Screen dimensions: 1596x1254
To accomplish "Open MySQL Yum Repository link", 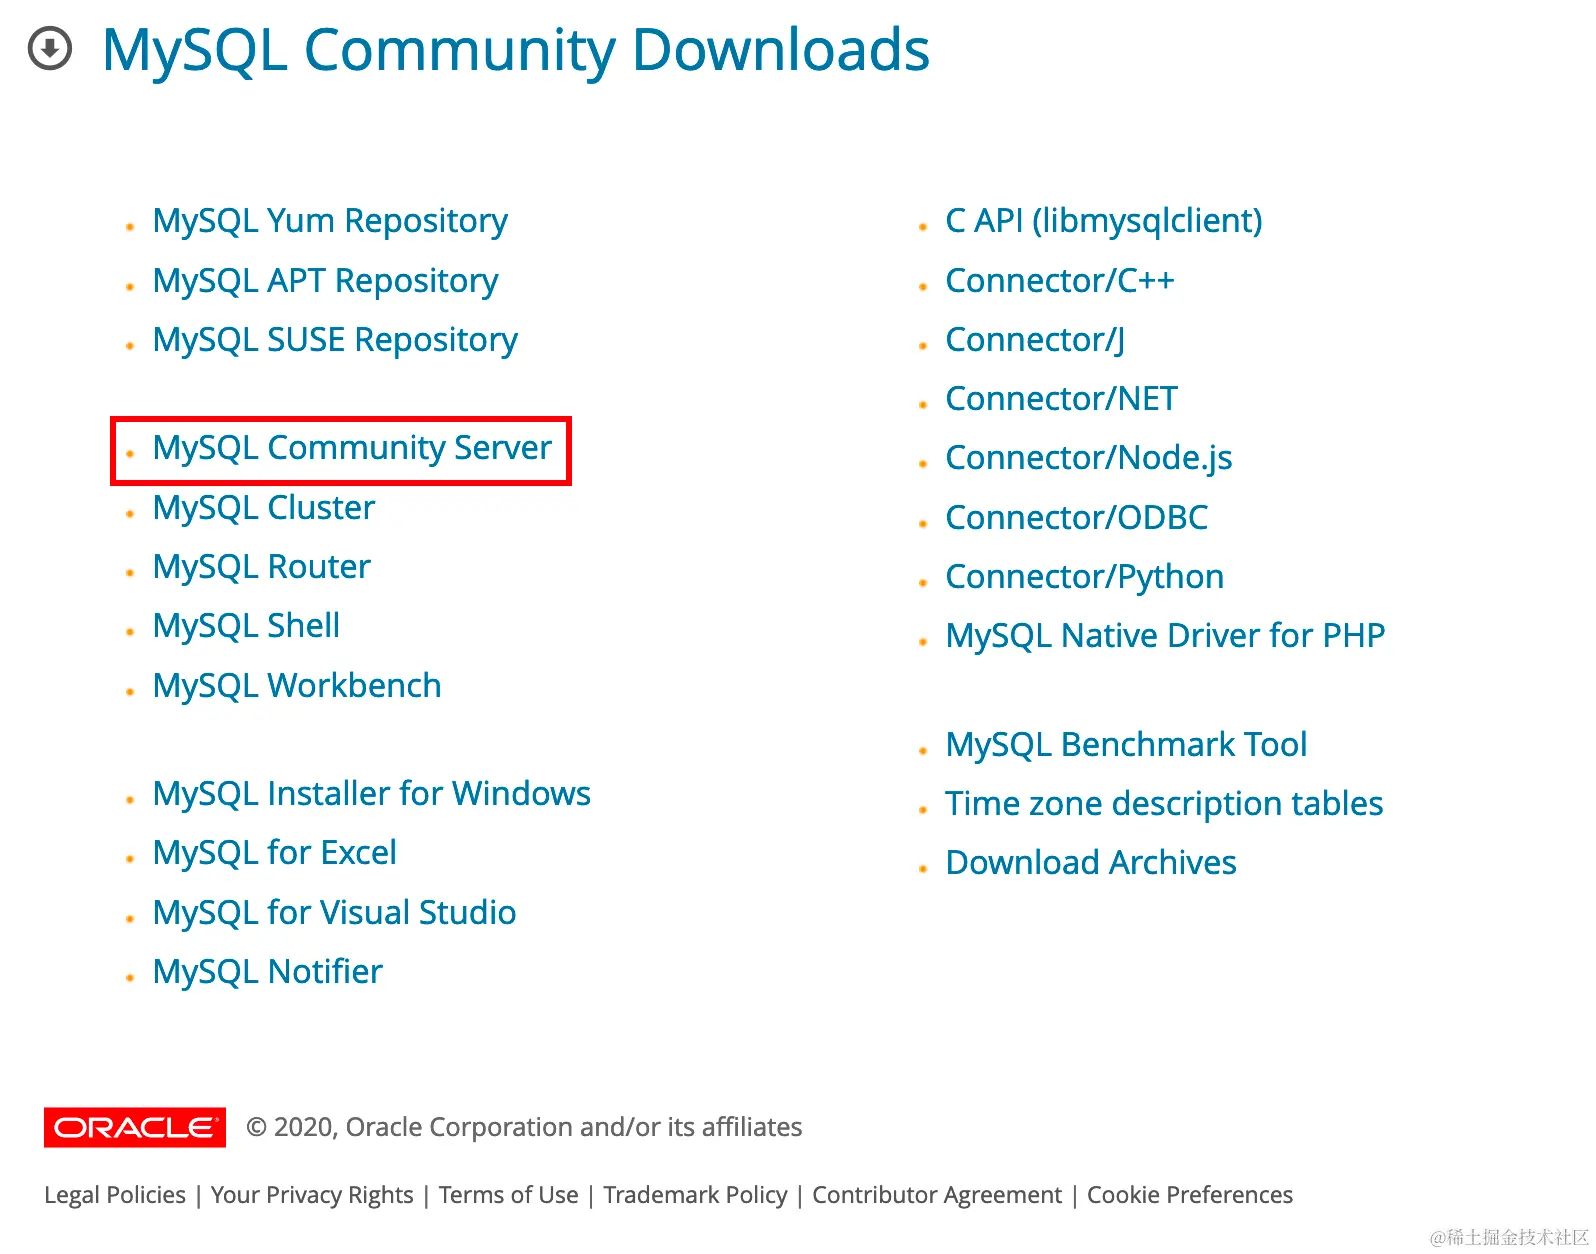I will point(330,221).
